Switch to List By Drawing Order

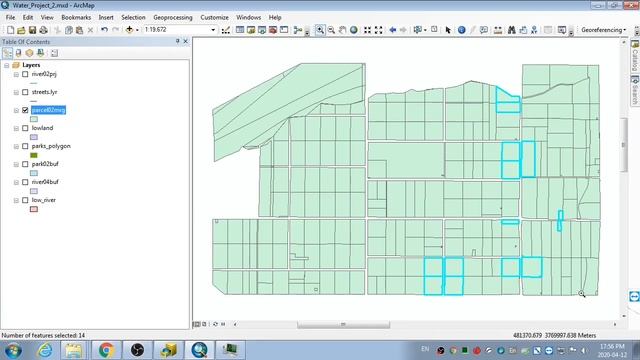[7, 53]
